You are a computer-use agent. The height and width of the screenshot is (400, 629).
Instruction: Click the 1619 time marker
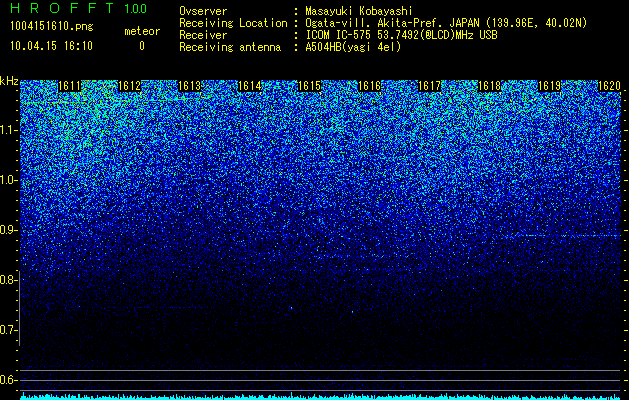pos(549,86)
